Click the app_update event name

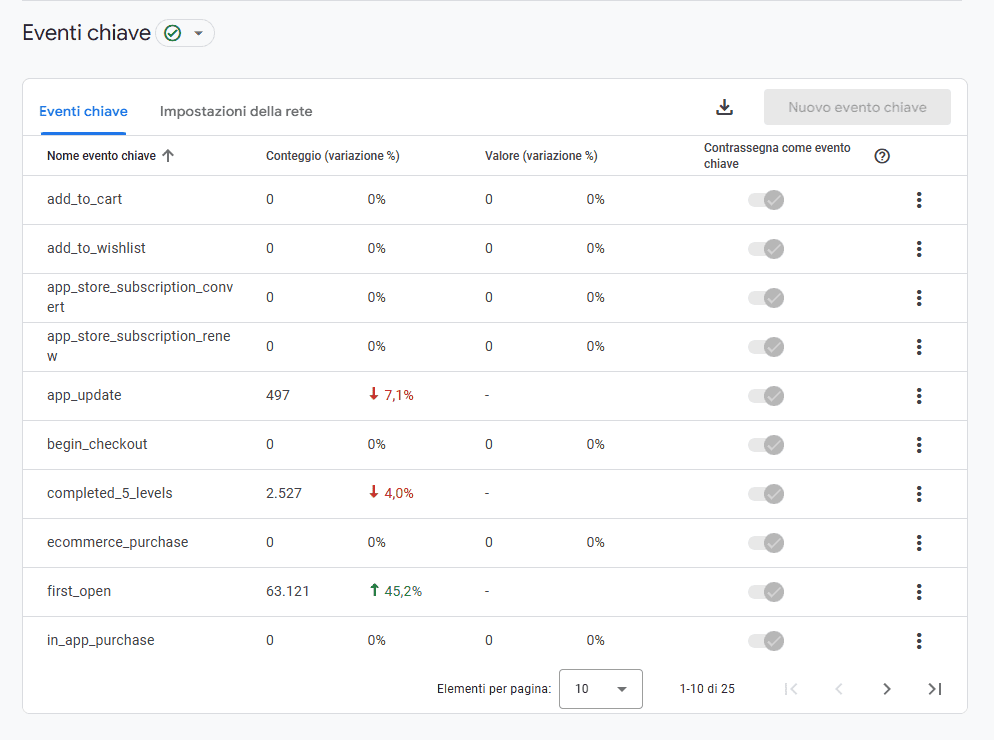[x=84, y=395]
